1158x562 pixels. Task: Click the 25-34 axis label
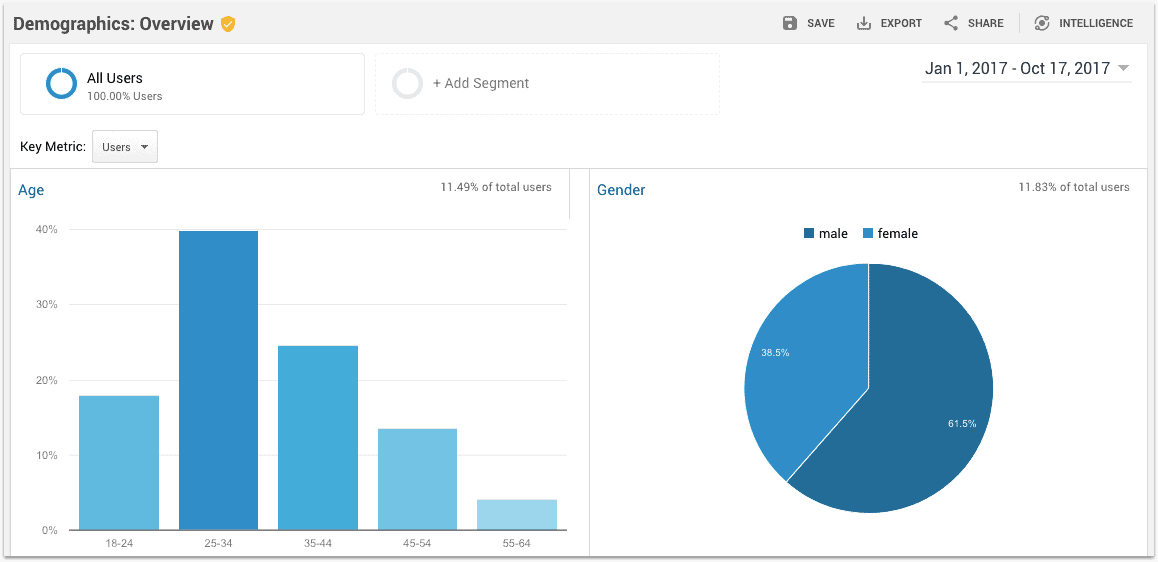(x=218, y=544)
